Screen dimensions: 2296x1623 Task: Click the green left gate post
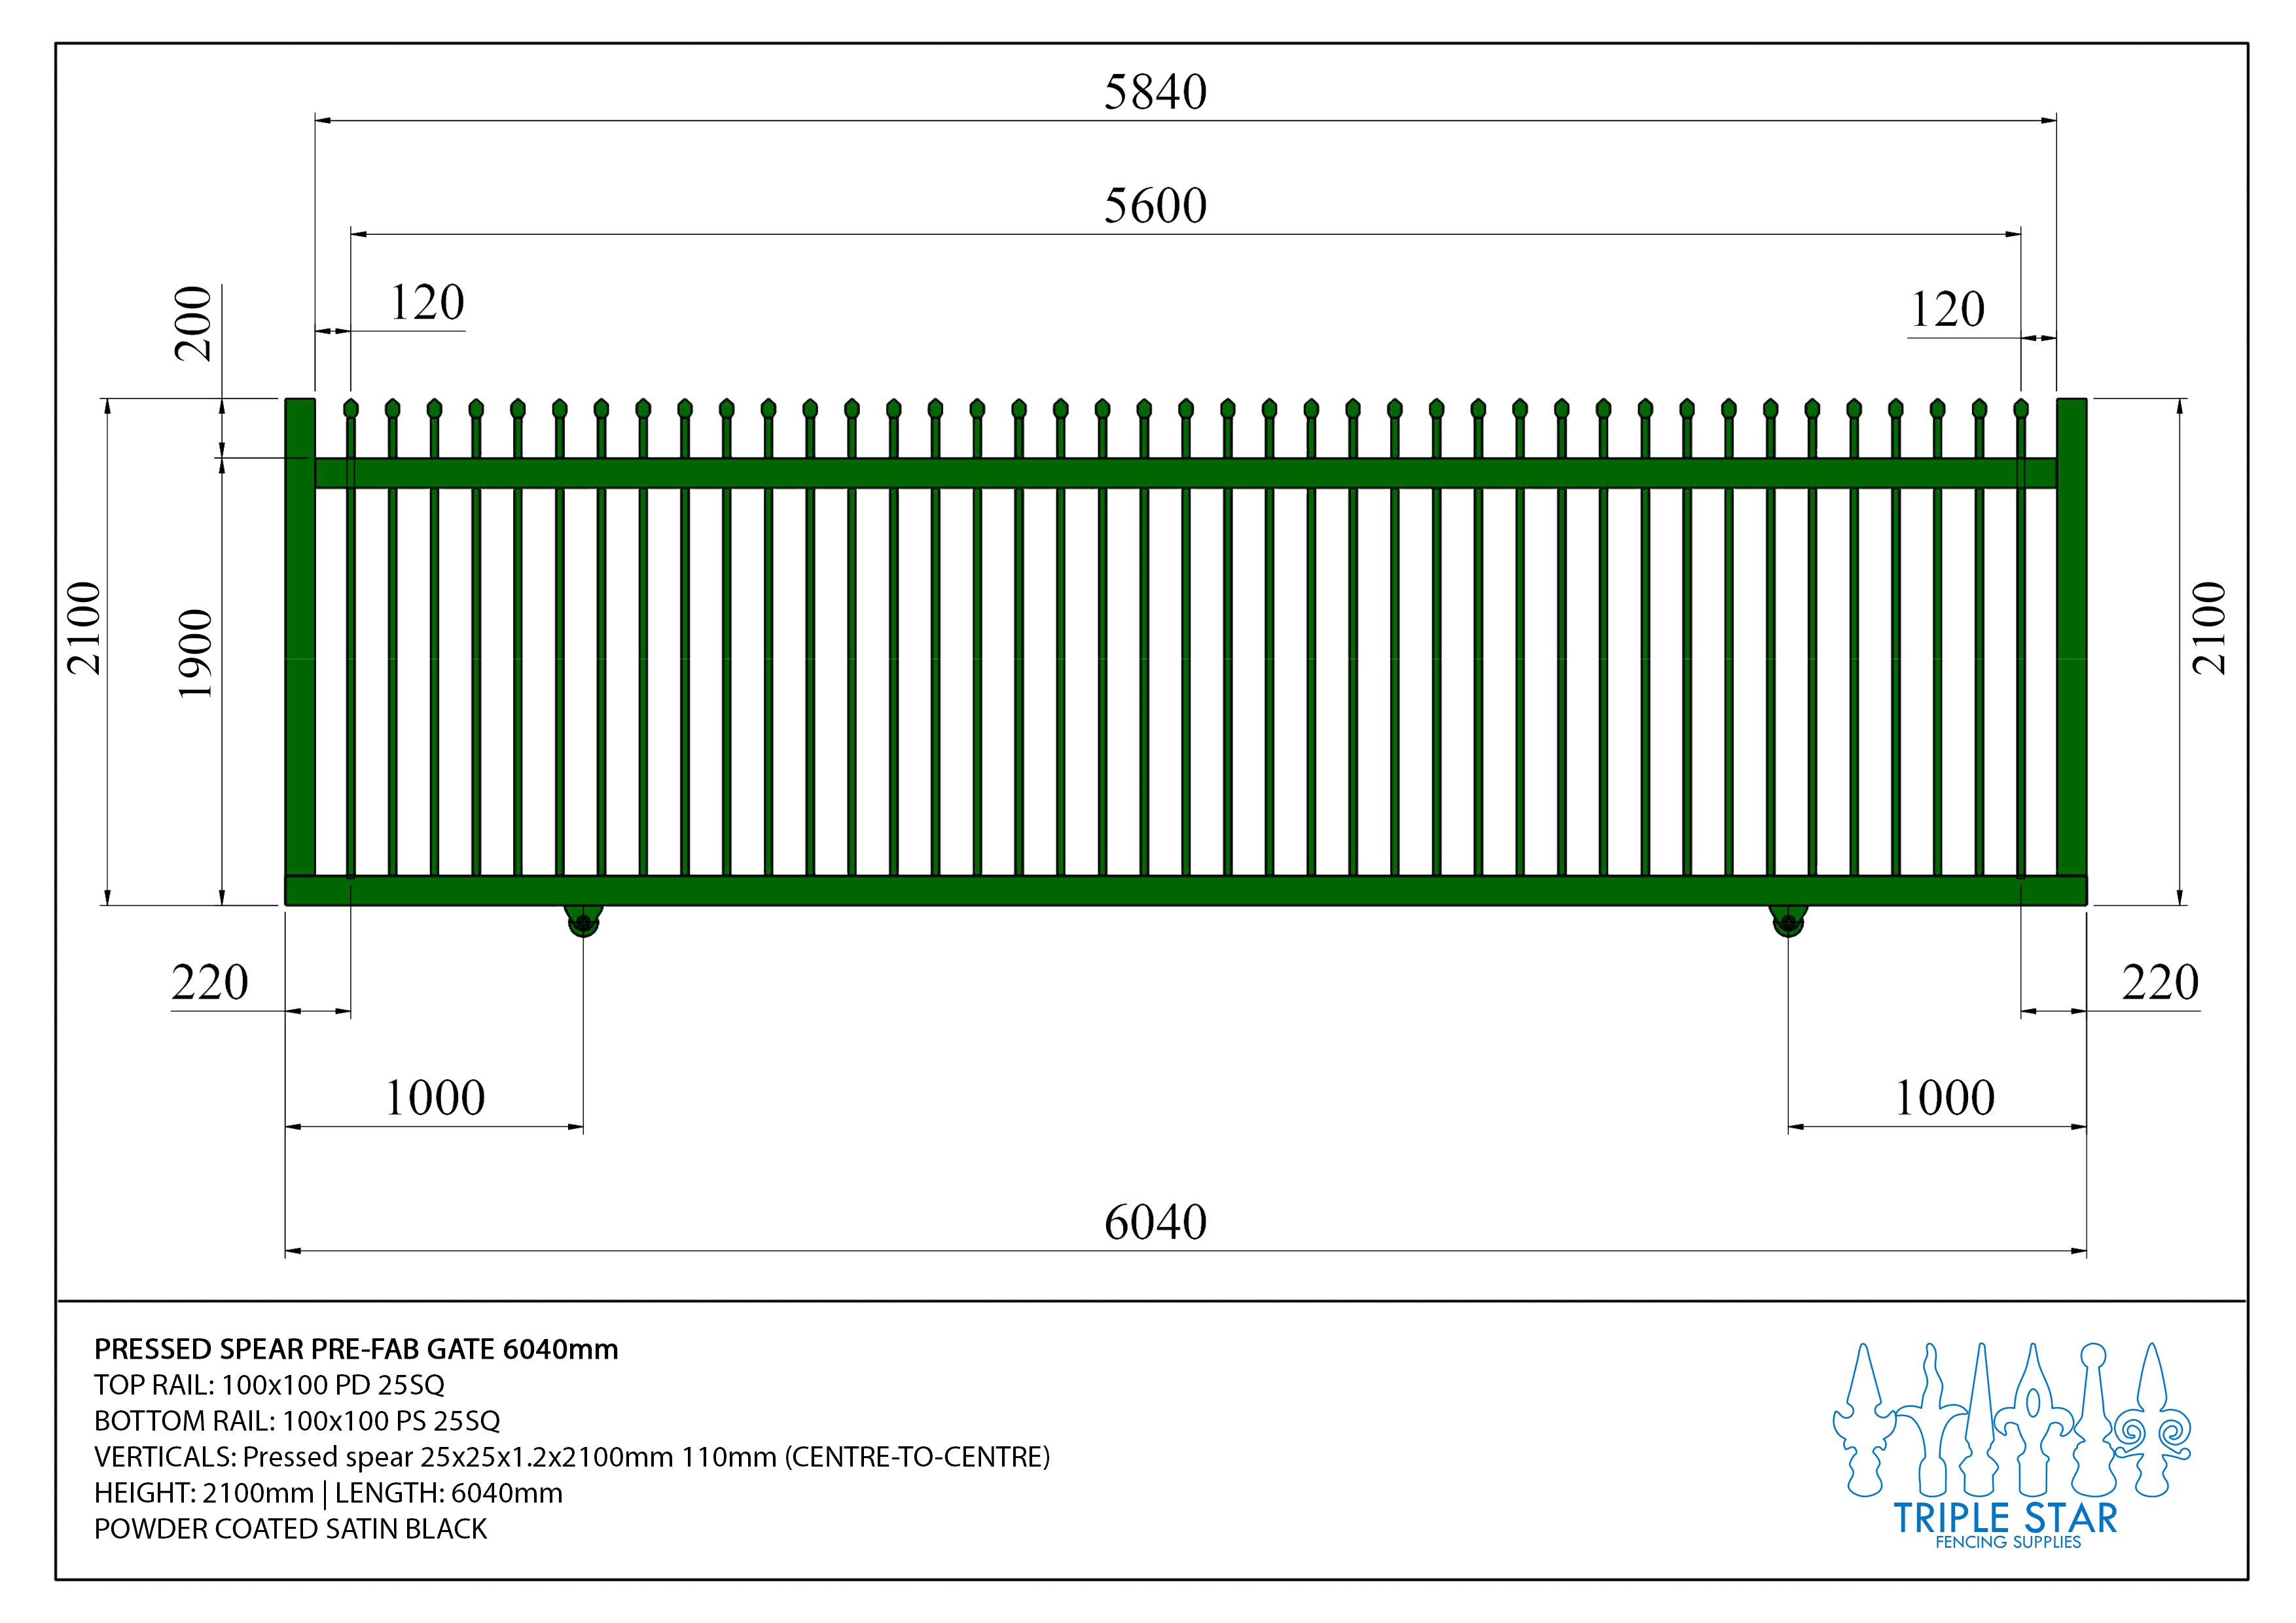(x=300, y=650)
